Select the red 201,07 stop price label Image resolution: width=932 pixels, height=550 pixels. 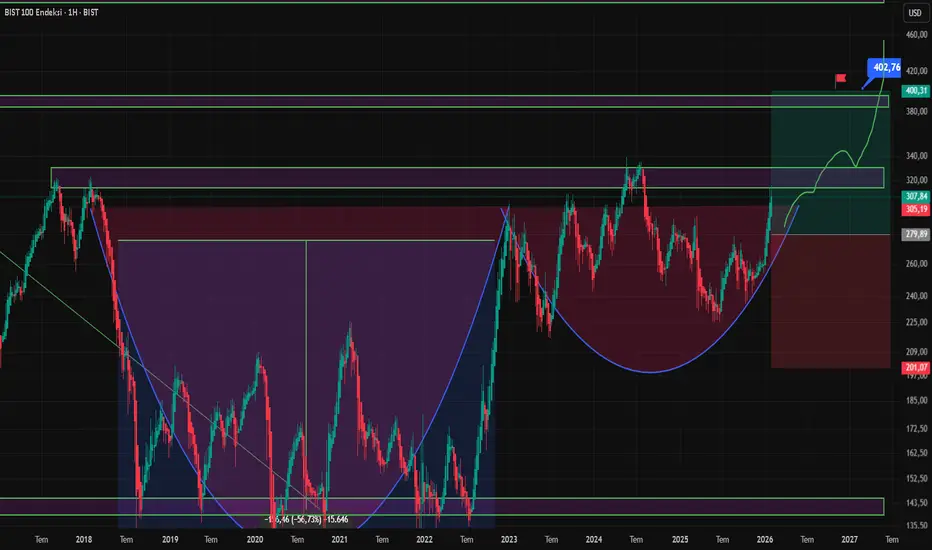[x=915, y=368]
